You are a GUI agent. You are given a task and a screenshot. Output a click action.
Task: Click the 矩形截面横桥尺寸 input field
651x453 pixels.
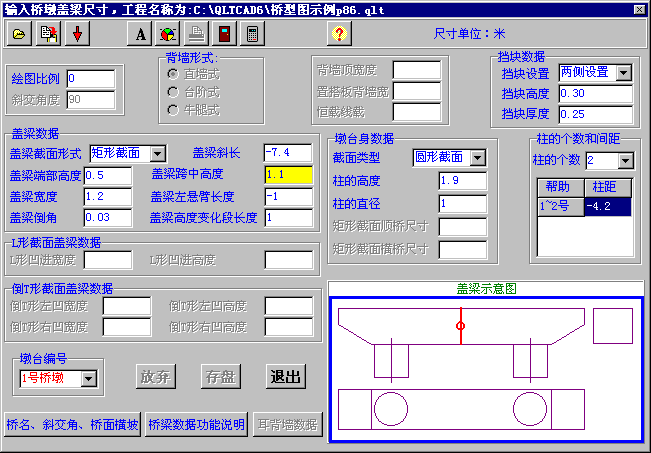pos(463,250)
